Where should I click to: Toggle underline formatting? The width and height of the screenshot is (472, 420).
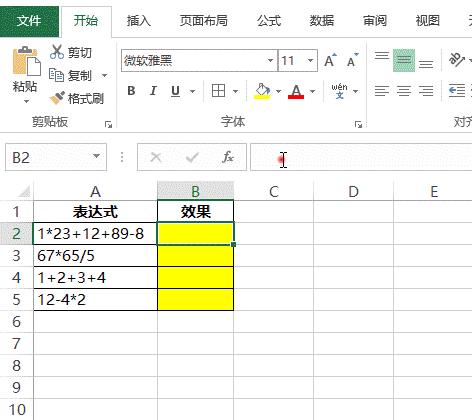point(175,91)
